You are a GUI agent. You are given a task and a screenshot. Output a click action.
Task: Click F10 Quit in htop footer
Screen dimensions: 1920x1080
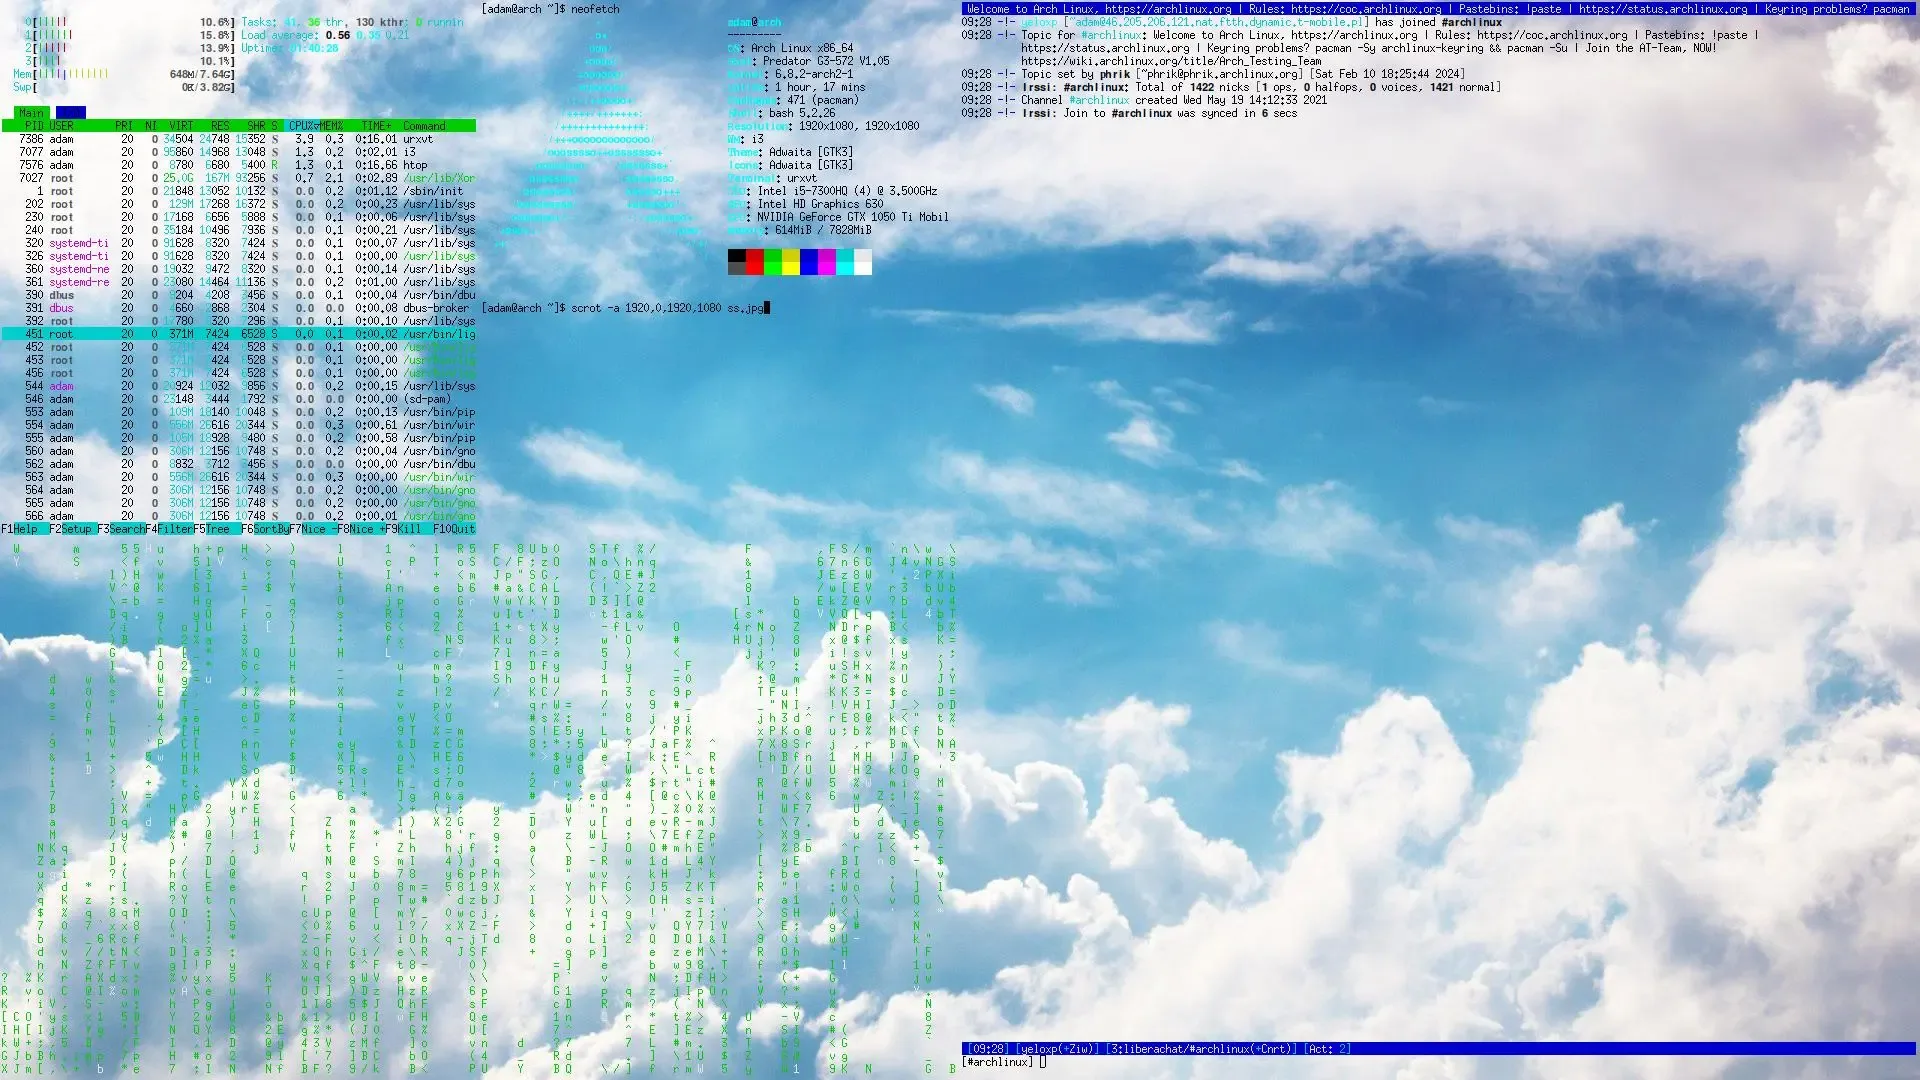coord(455,529)
